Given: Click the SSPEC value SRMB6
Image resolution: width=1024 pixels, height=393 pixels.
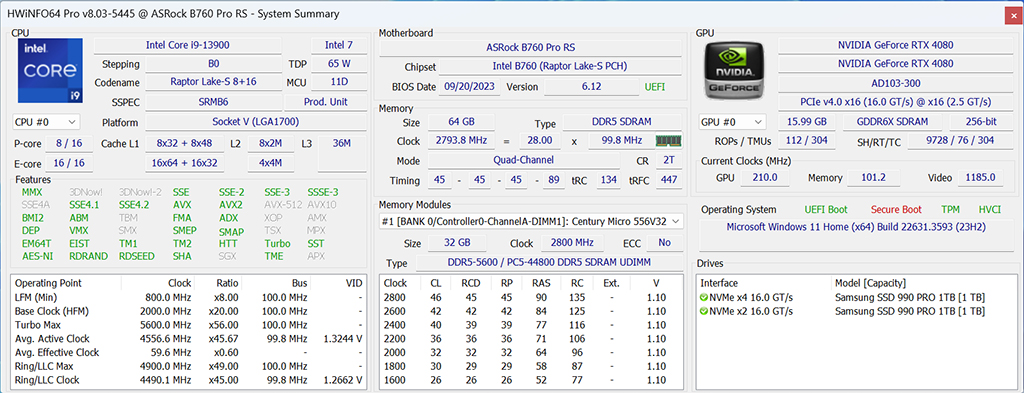Looking at the screenshot, I should 214,102.
